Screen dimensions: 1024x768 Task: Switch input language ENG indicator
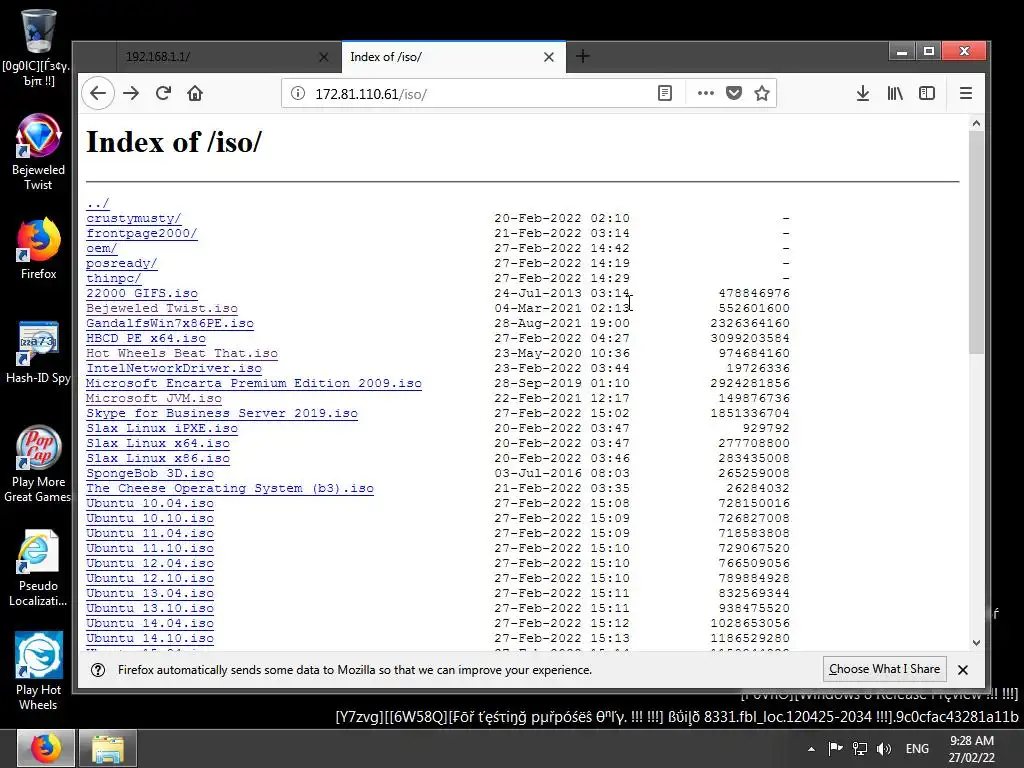tap(917, 749)
